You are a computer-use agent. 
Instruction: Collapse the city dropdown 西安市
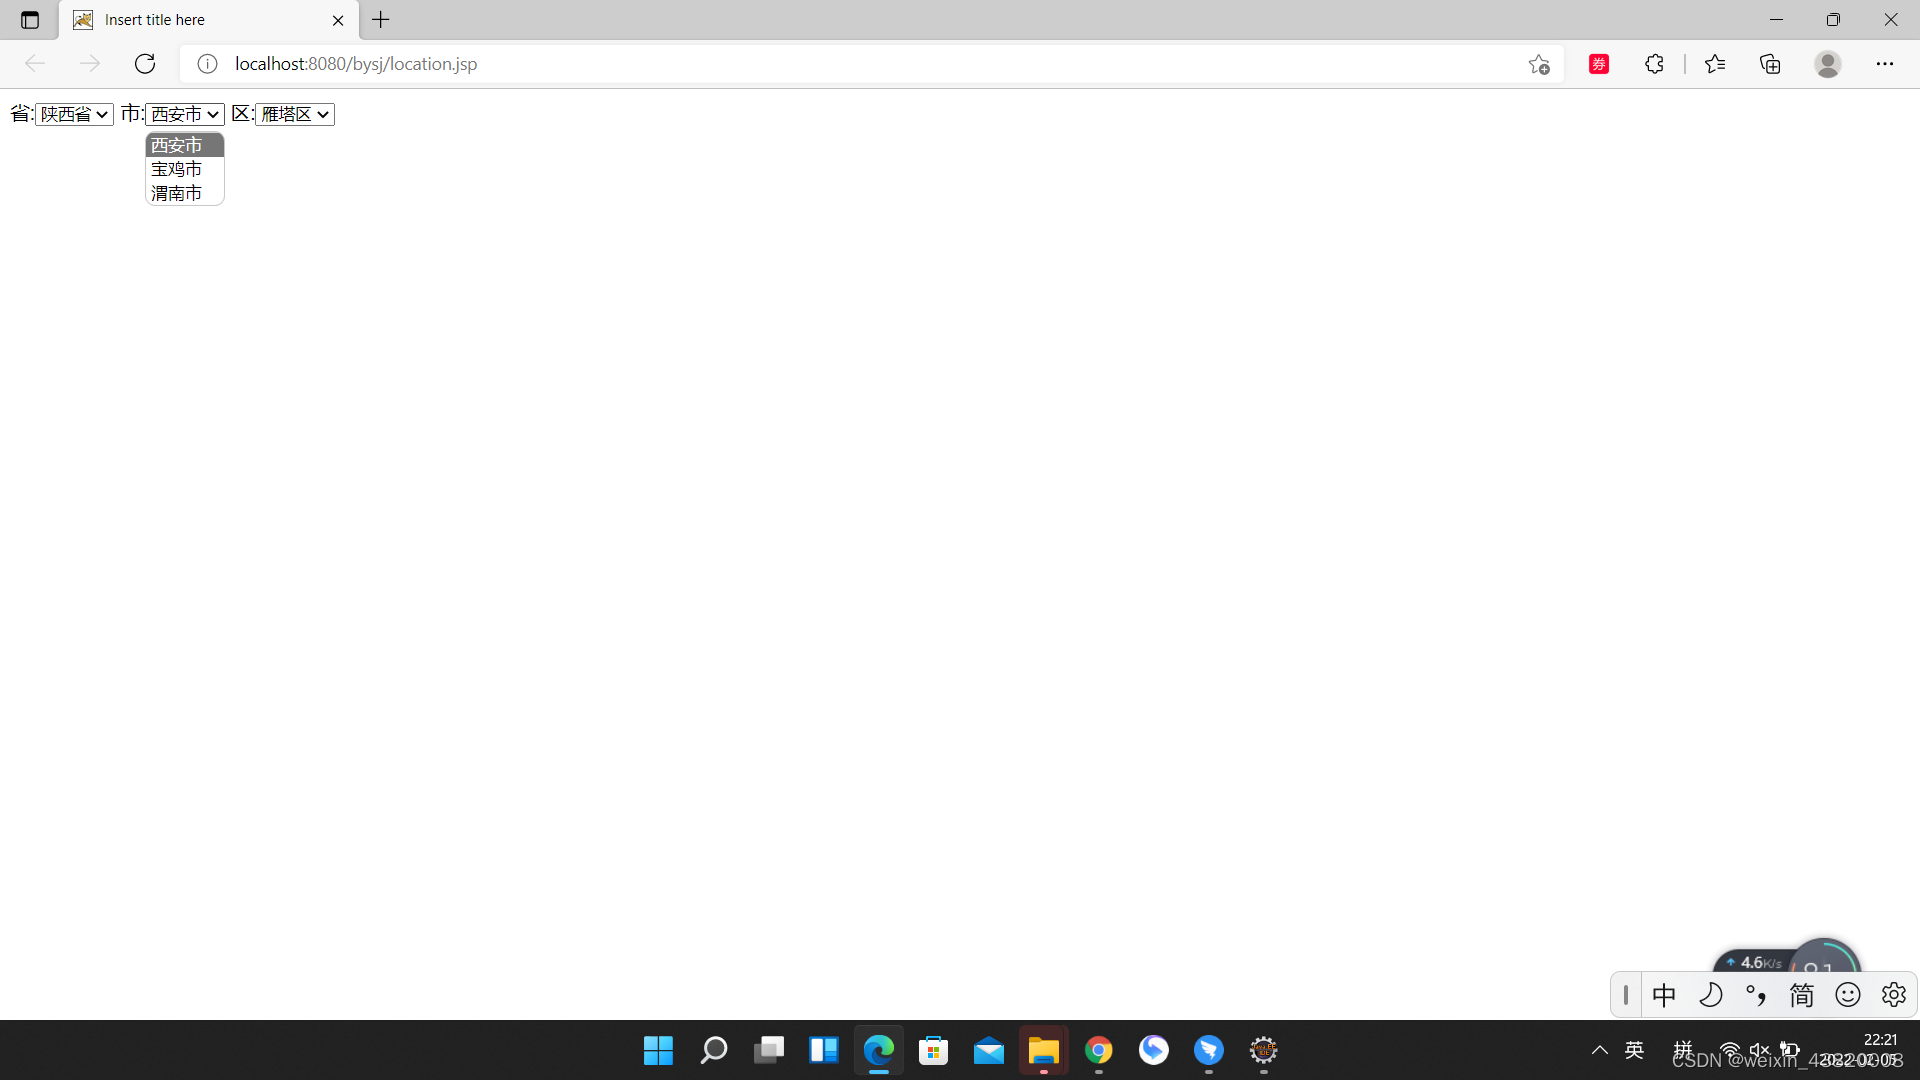pos(185,114)
